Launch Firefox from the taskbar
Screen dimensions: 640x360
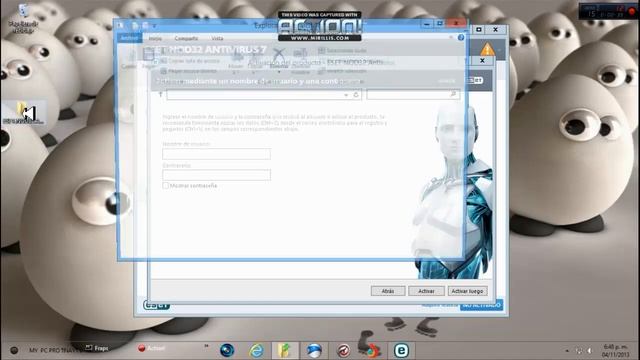pyautogui.click(x=371, y=351)
